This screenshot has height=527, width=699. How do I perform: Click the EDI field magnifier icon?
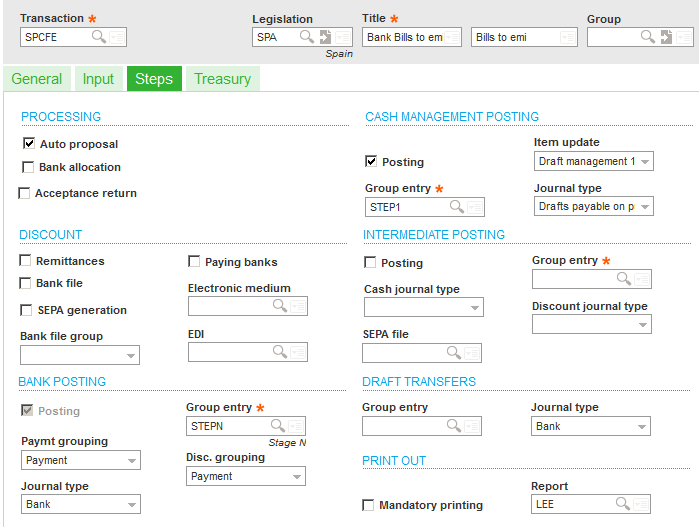pyautogui.click(x=280, y=352)
